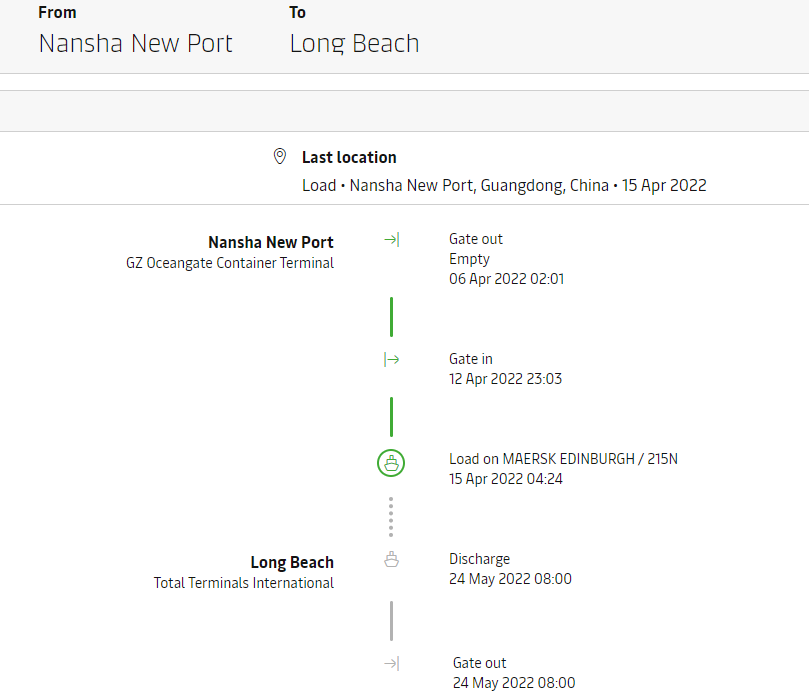Select GZ Oceangate Container Terminal text
Viewport: 809px width, 695px height.
[230, 263]
